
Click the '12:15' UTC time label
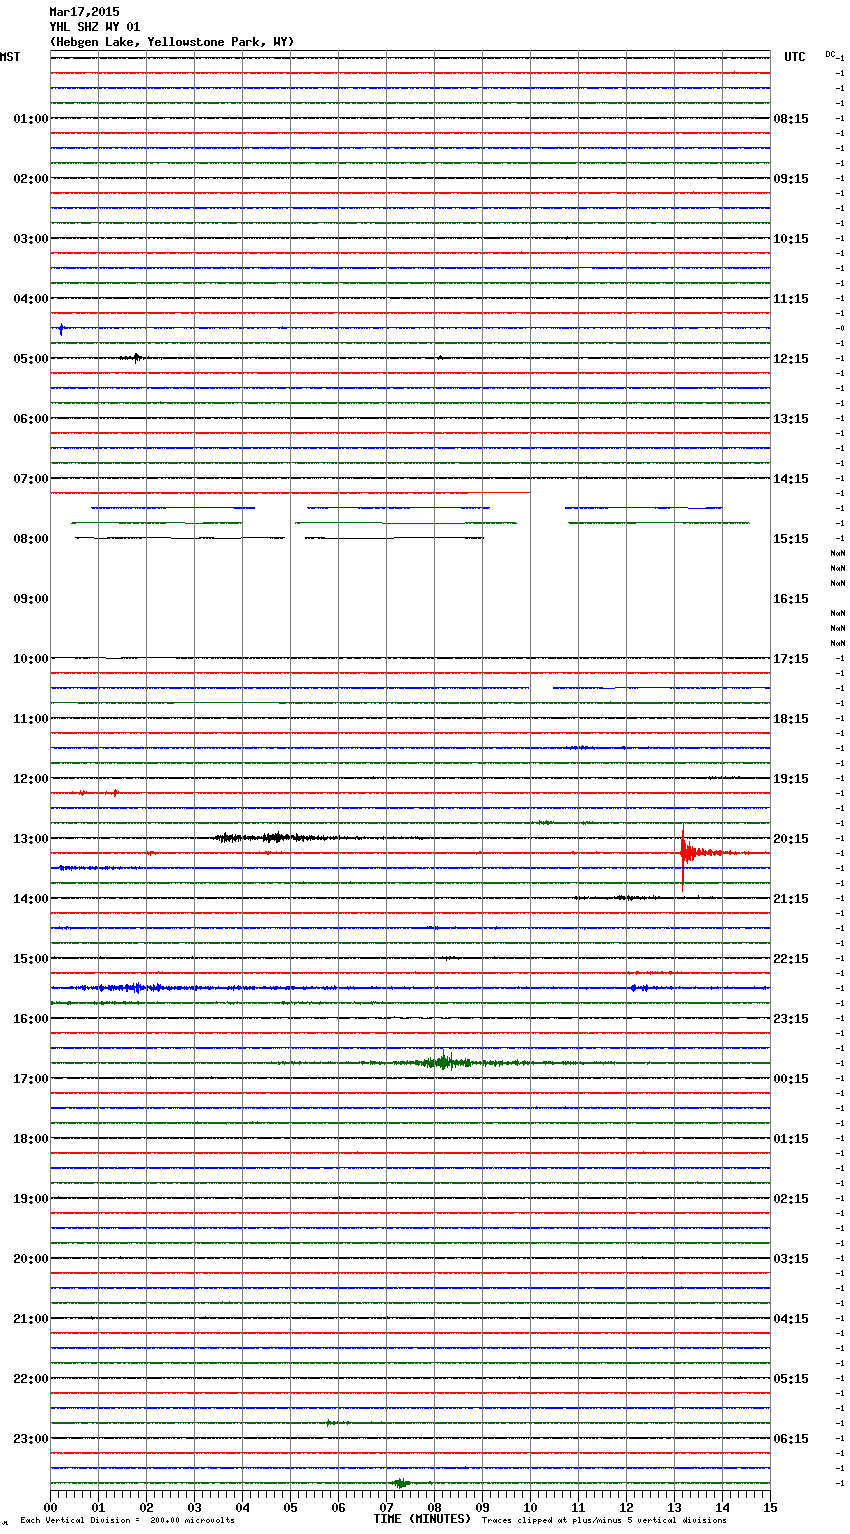[x=791, y=359]
